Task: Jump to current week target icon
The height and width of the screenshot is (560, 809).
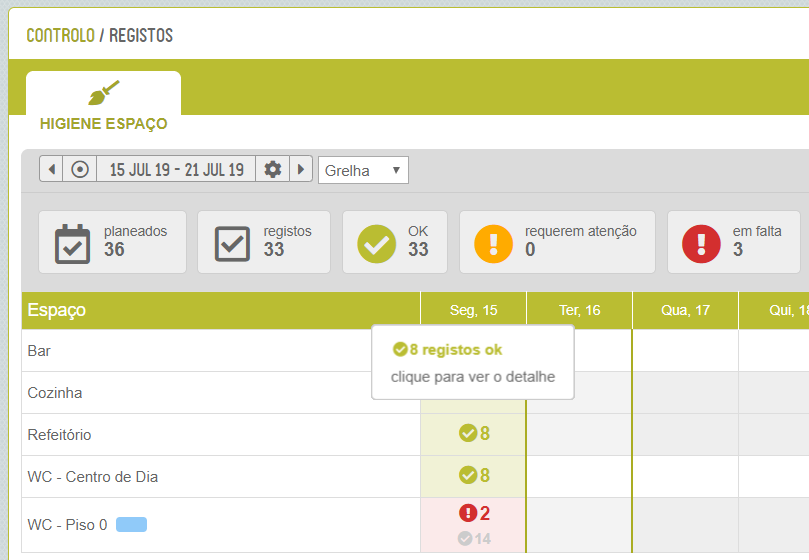Action: click(80, 169)
